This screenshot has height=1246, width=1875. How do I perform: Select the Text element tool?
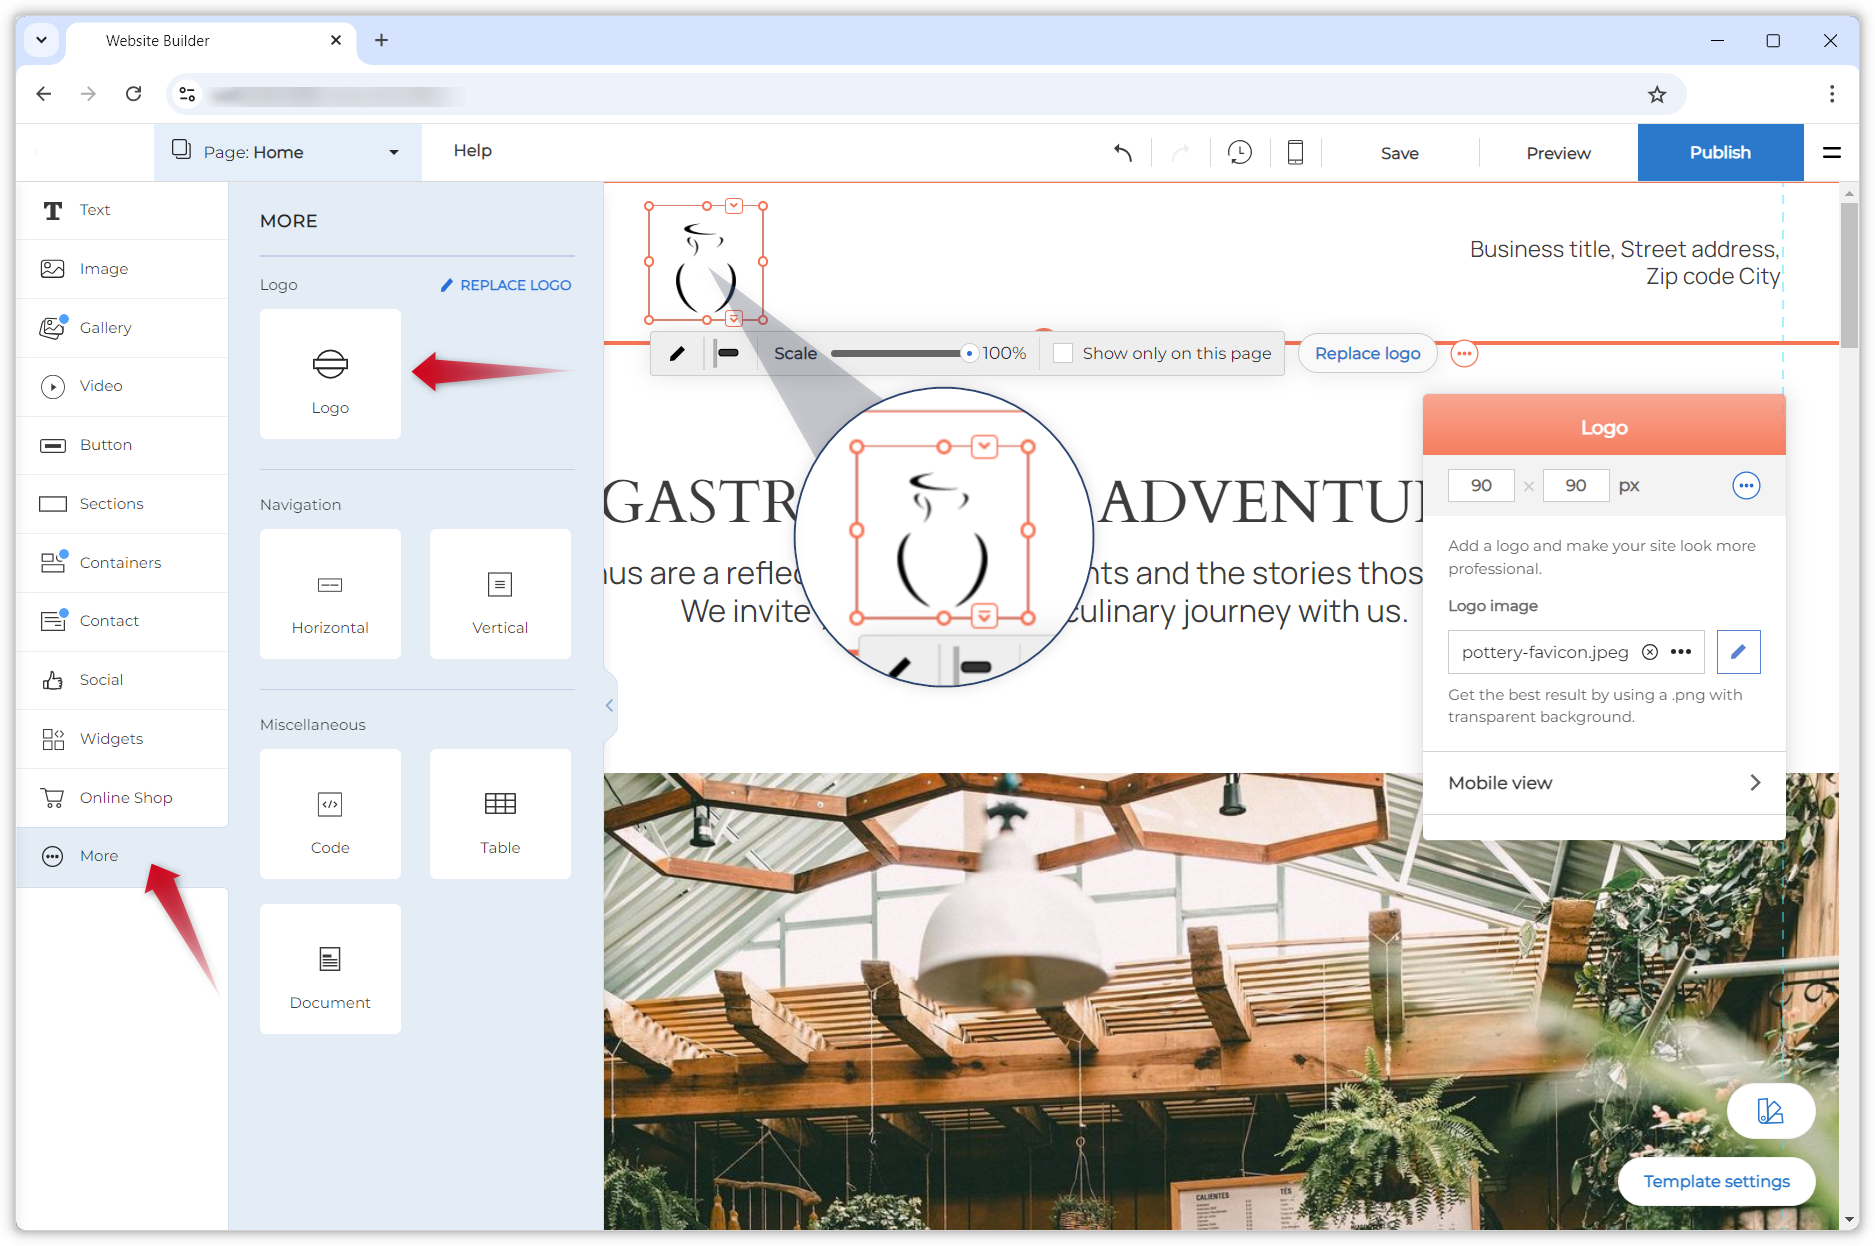95,210
